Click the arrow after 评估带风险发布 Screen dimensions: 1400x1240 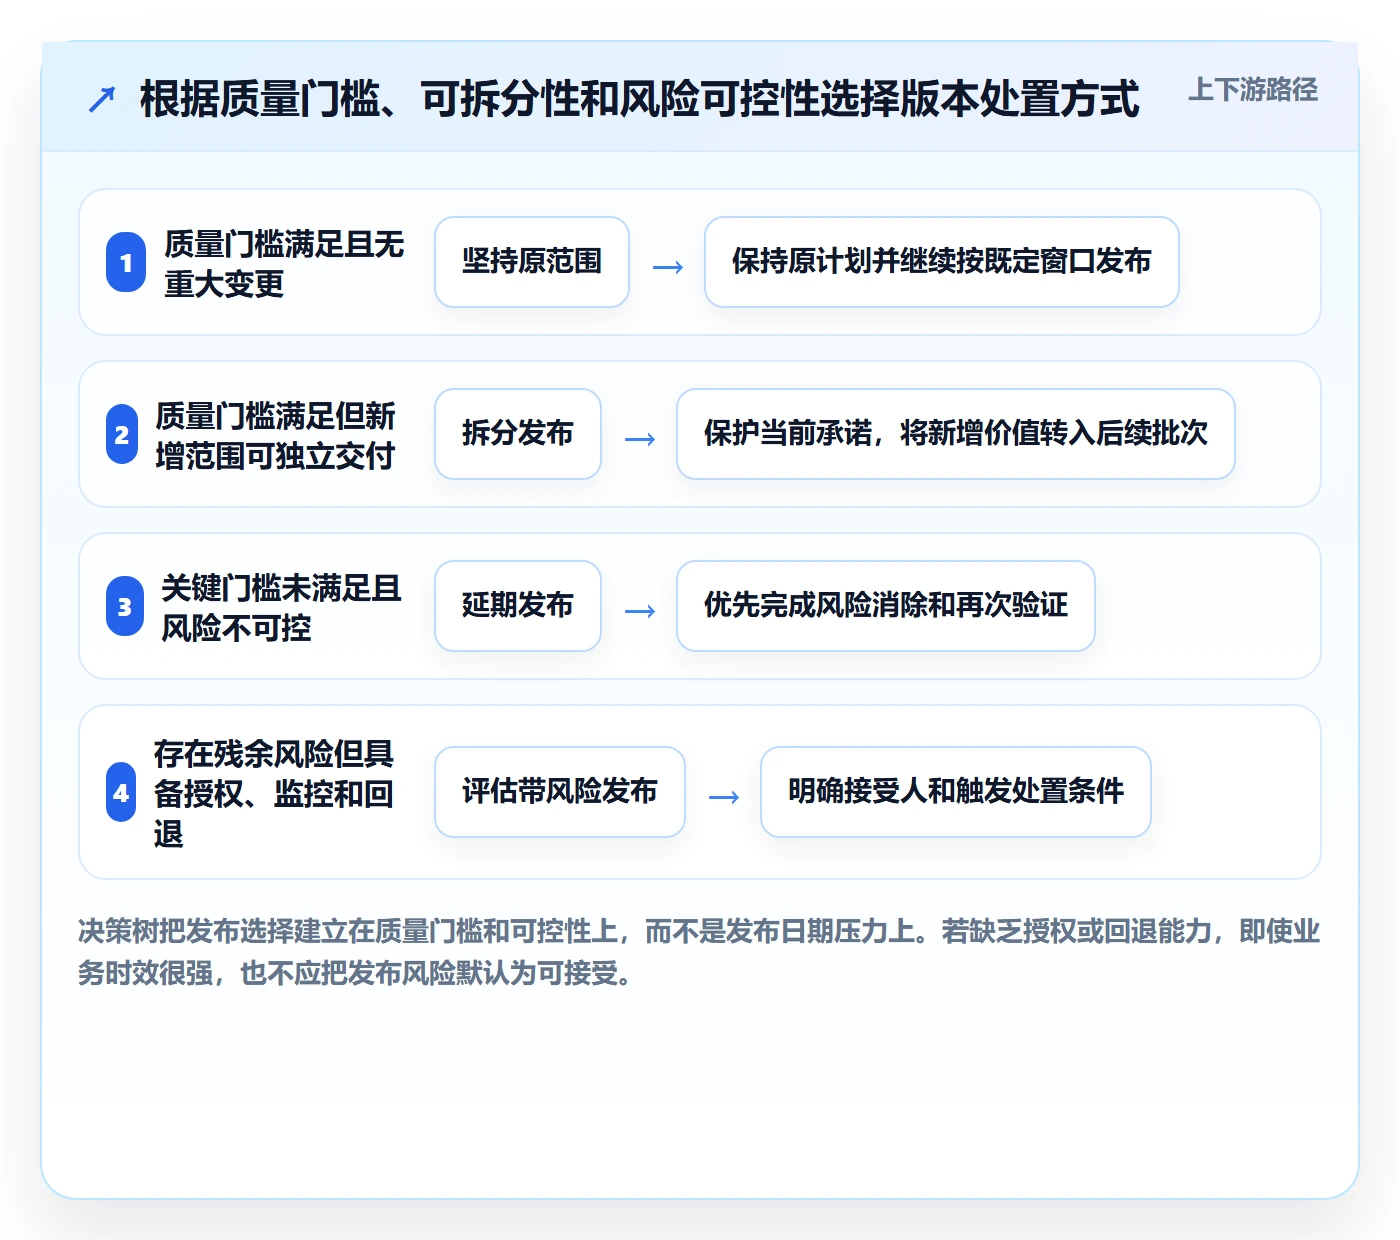pos(724,797)
